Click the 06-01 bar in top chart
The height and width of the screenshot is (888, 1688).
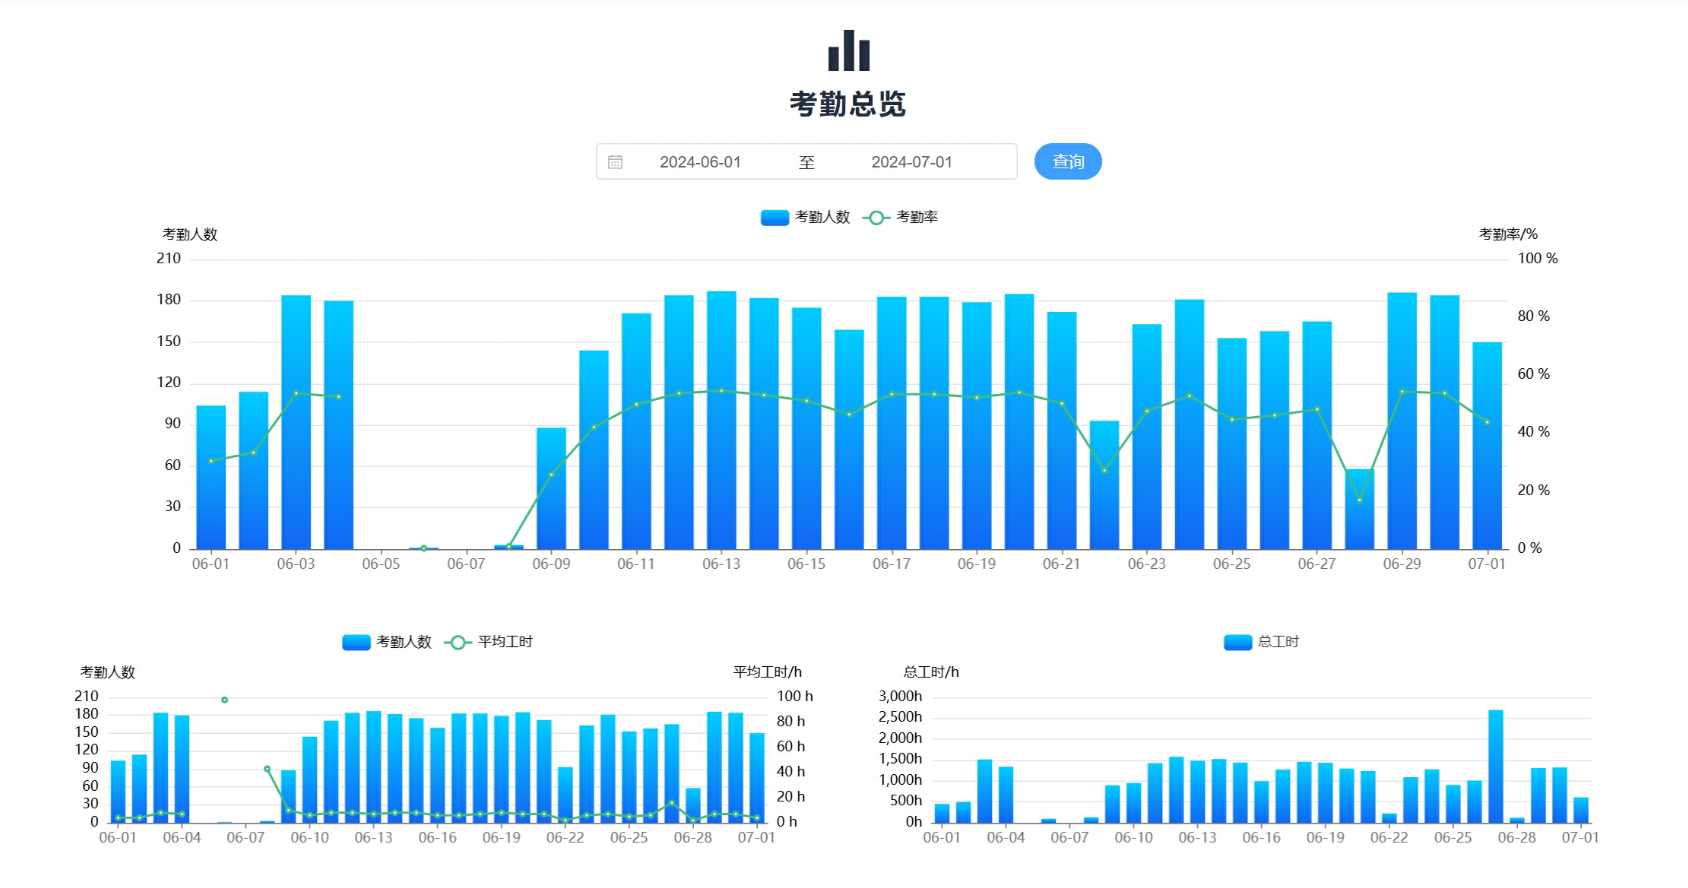(x=211, y=476)
